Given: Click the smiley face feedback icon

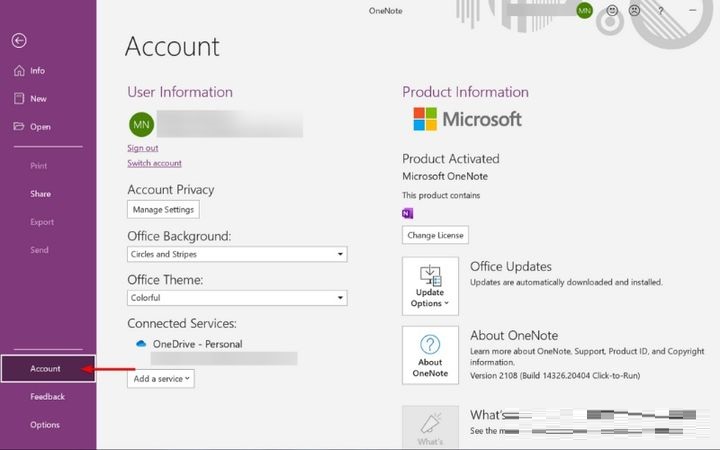Looking at the screenshot, I should tap(612, 10).
